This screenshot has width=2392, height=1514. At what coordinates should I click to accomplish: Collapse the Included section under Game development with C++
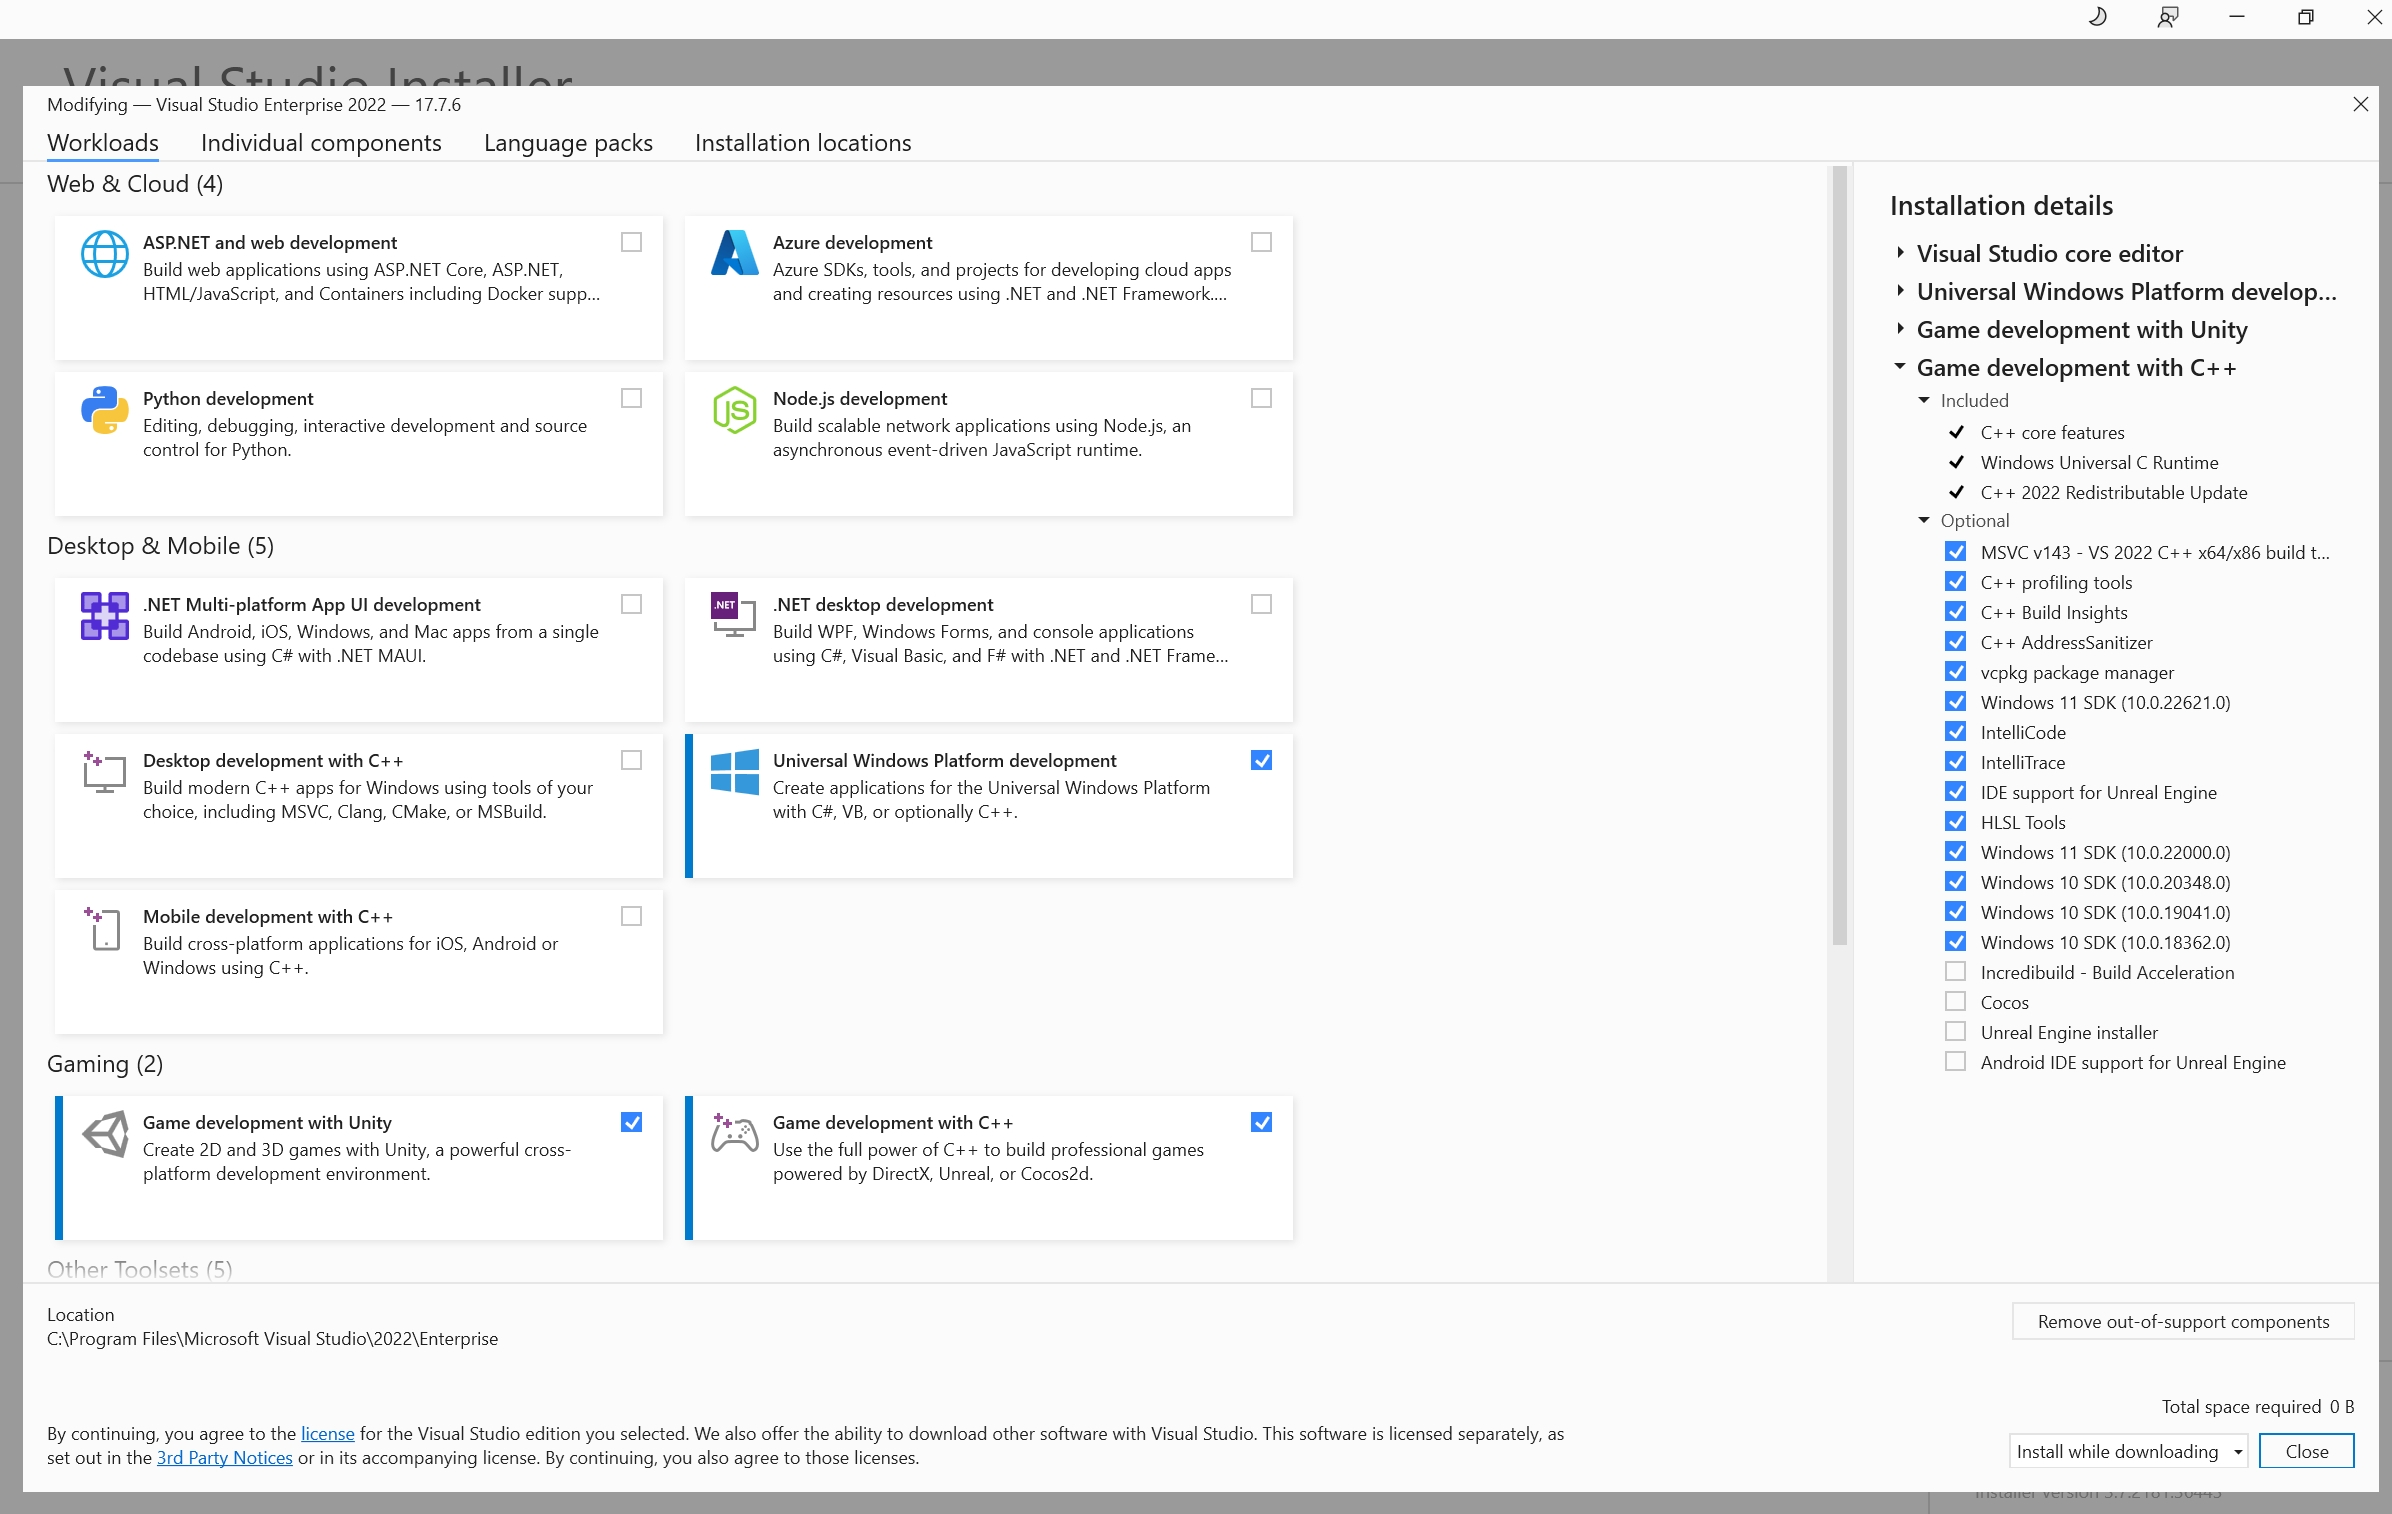pos(1923,400)
